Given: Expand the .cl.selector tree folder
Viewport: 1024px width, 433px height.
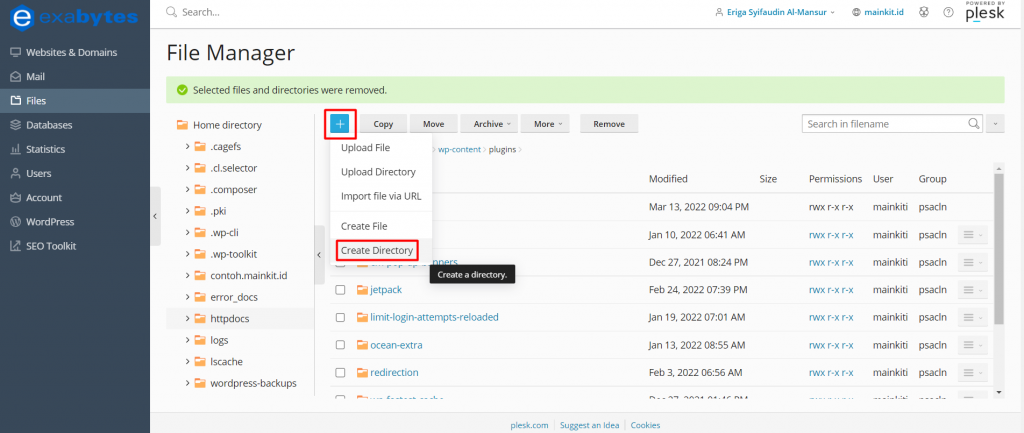Looking at the screenshot, I should (187, 168).
